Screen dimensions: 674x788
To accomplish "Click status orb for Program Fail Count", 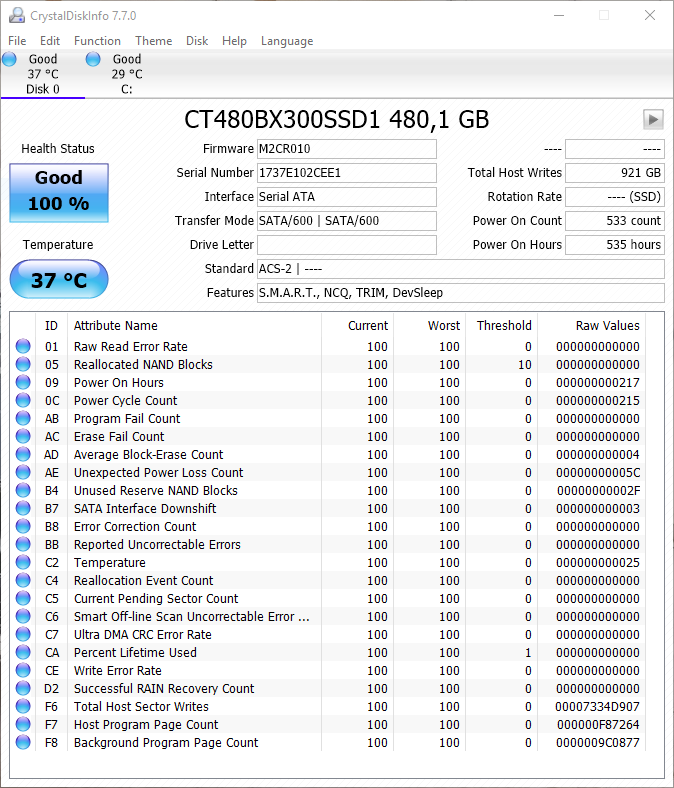I will click(x=23, y=418).
